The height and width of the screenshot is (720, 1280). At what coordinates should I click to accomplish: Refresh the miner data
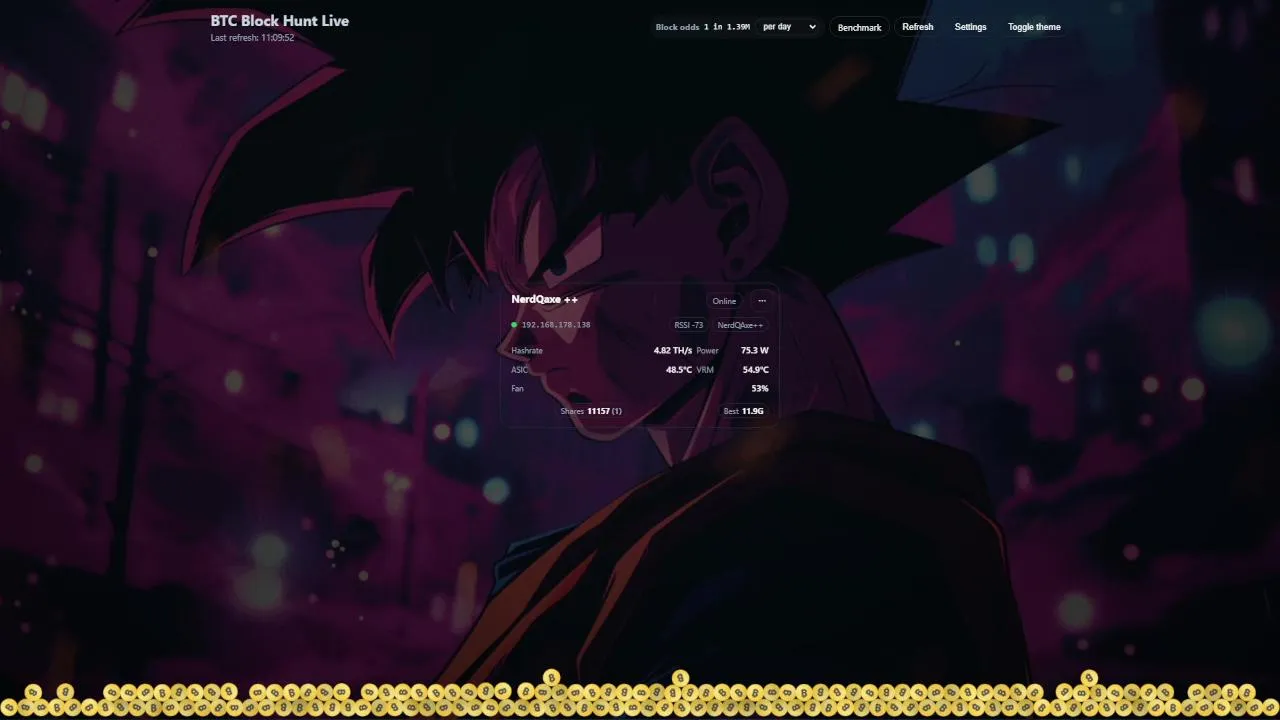917,27
